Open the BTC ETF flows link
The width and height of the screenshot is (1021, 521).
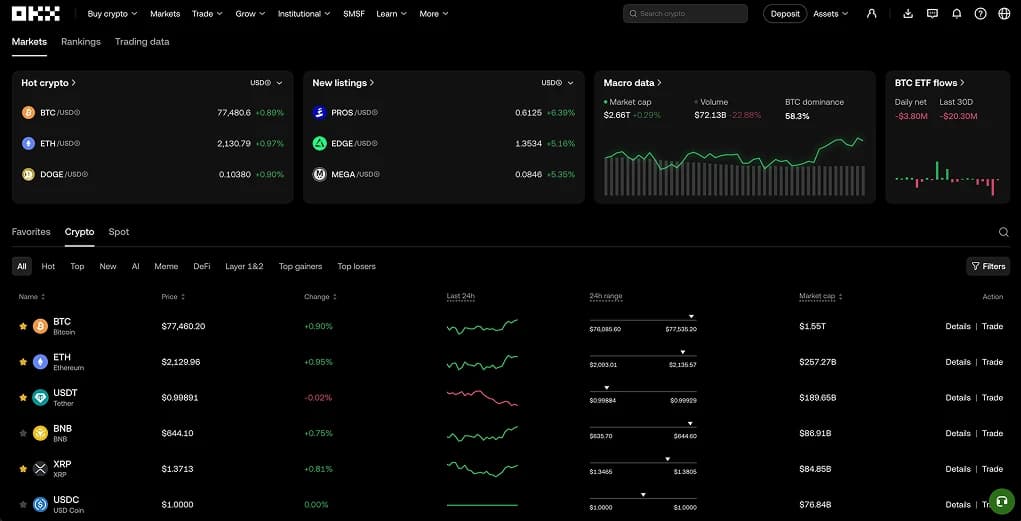point(930,83)
